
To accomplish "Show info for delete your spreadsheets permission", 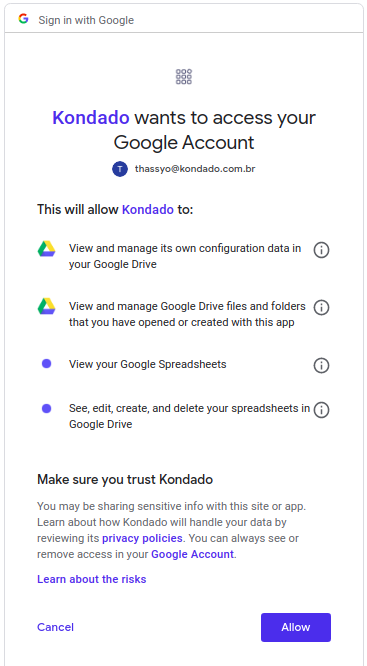I will point(321,410).
